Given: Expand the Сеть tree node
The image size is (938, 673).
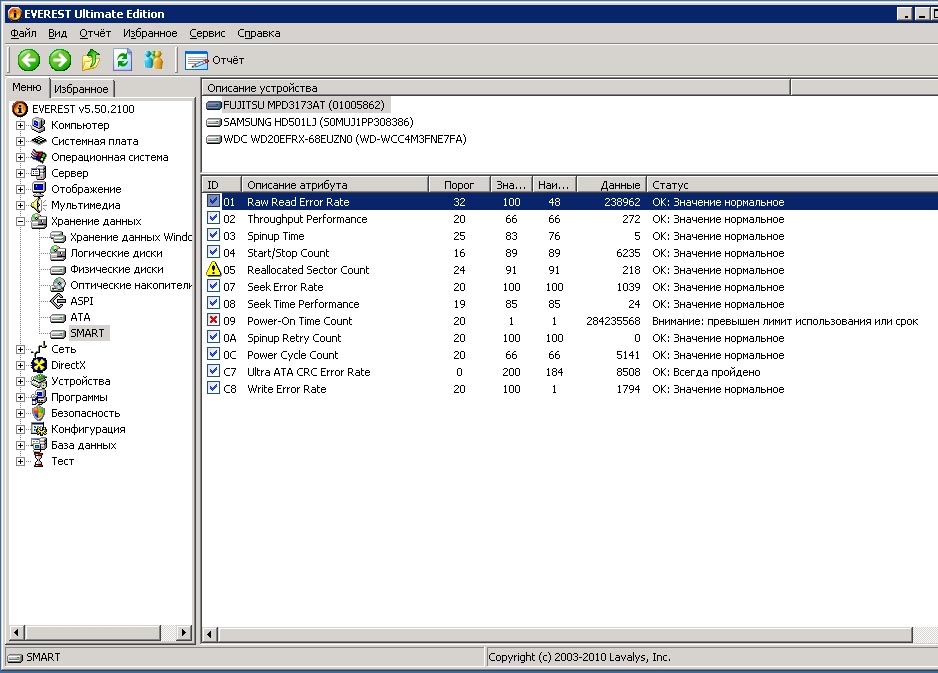Looking at the screenshot, I should [20, 349].
